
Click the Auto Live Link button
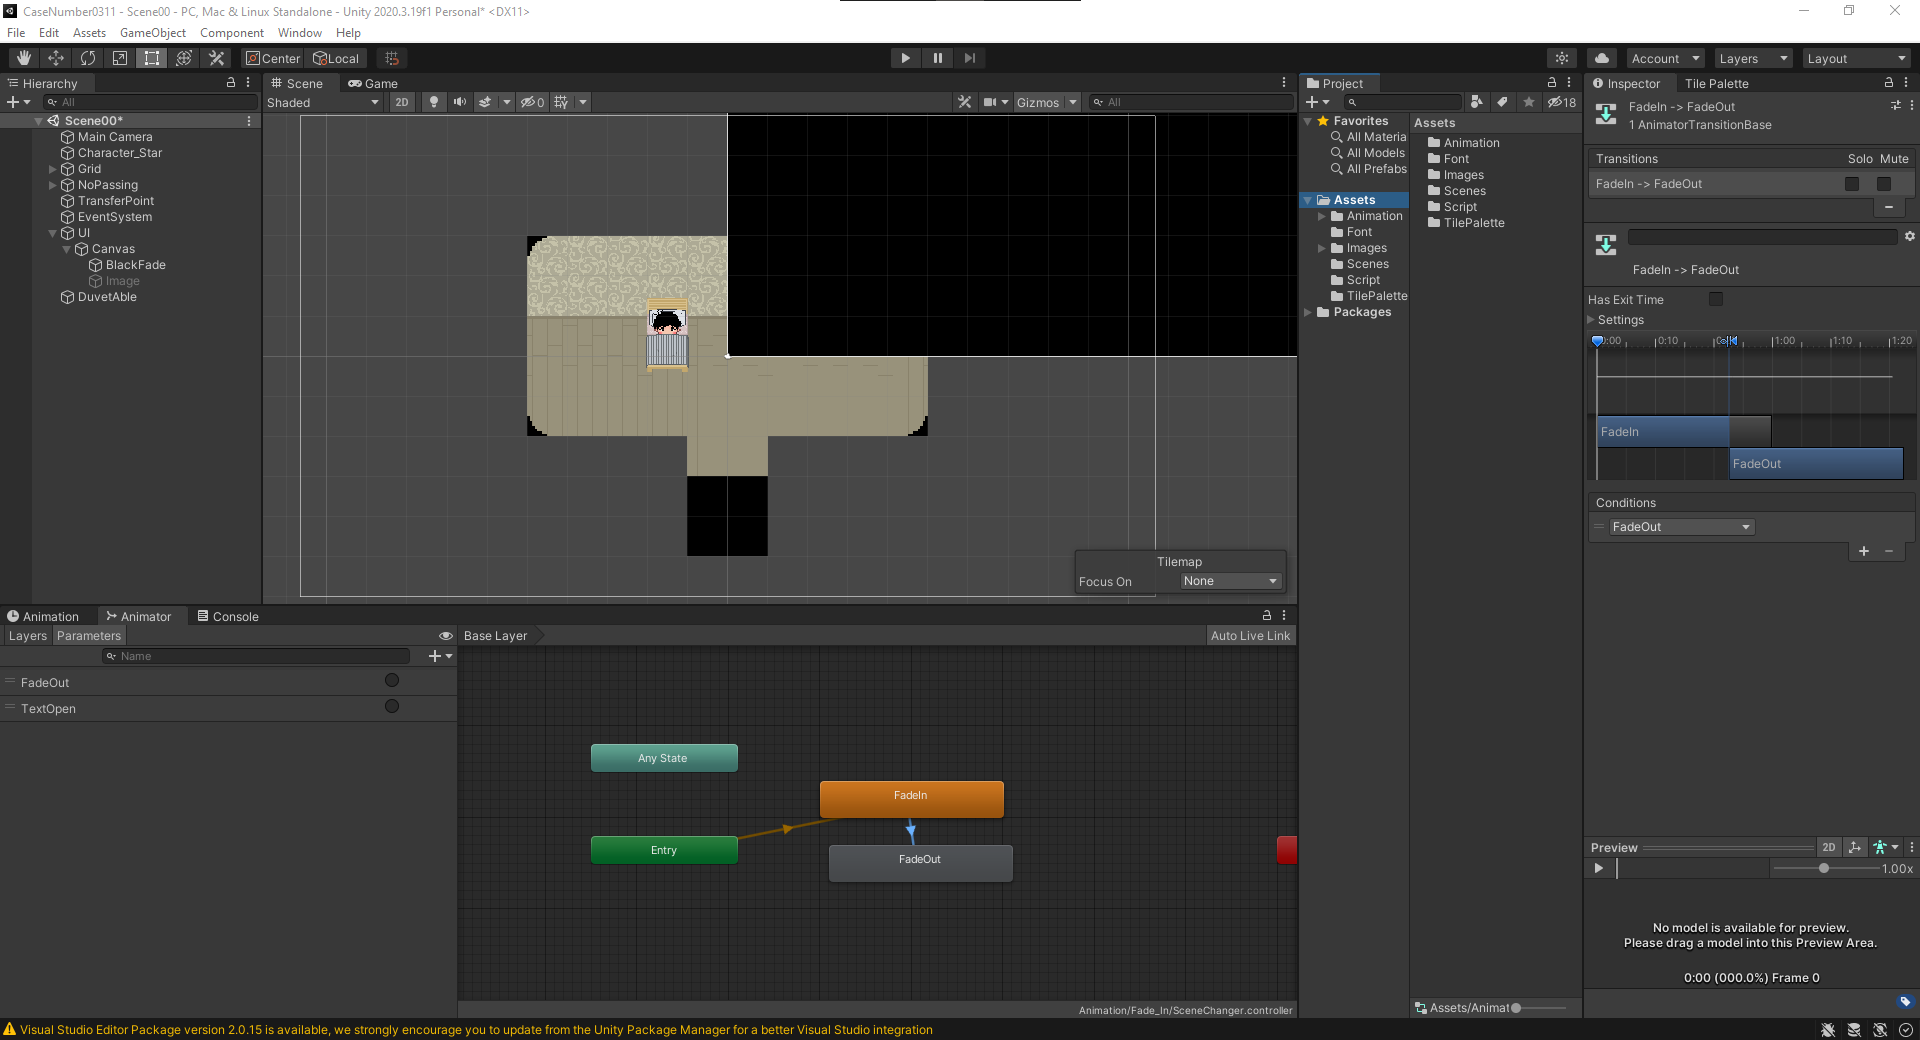1250,636
